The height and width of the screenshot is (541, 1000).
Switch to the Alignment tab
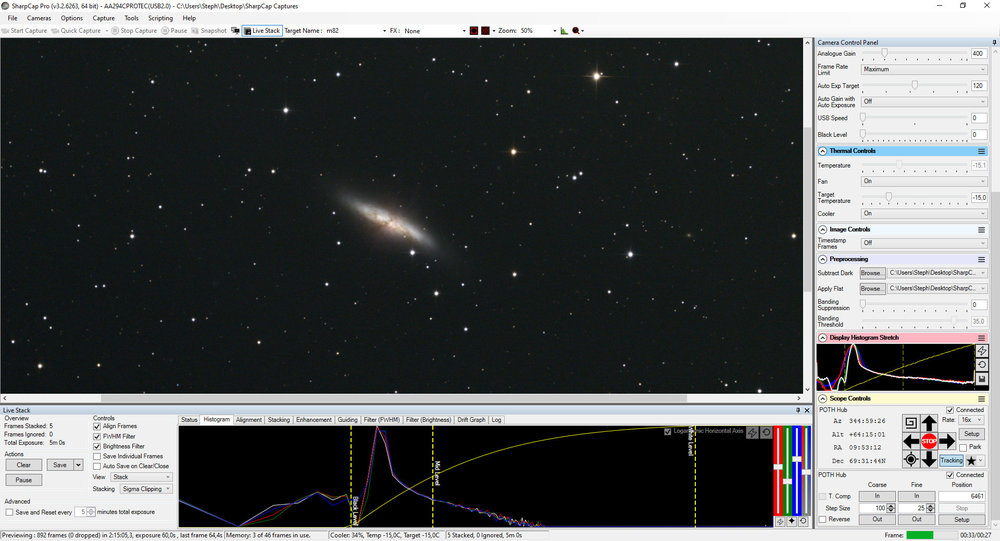point(249,420)
